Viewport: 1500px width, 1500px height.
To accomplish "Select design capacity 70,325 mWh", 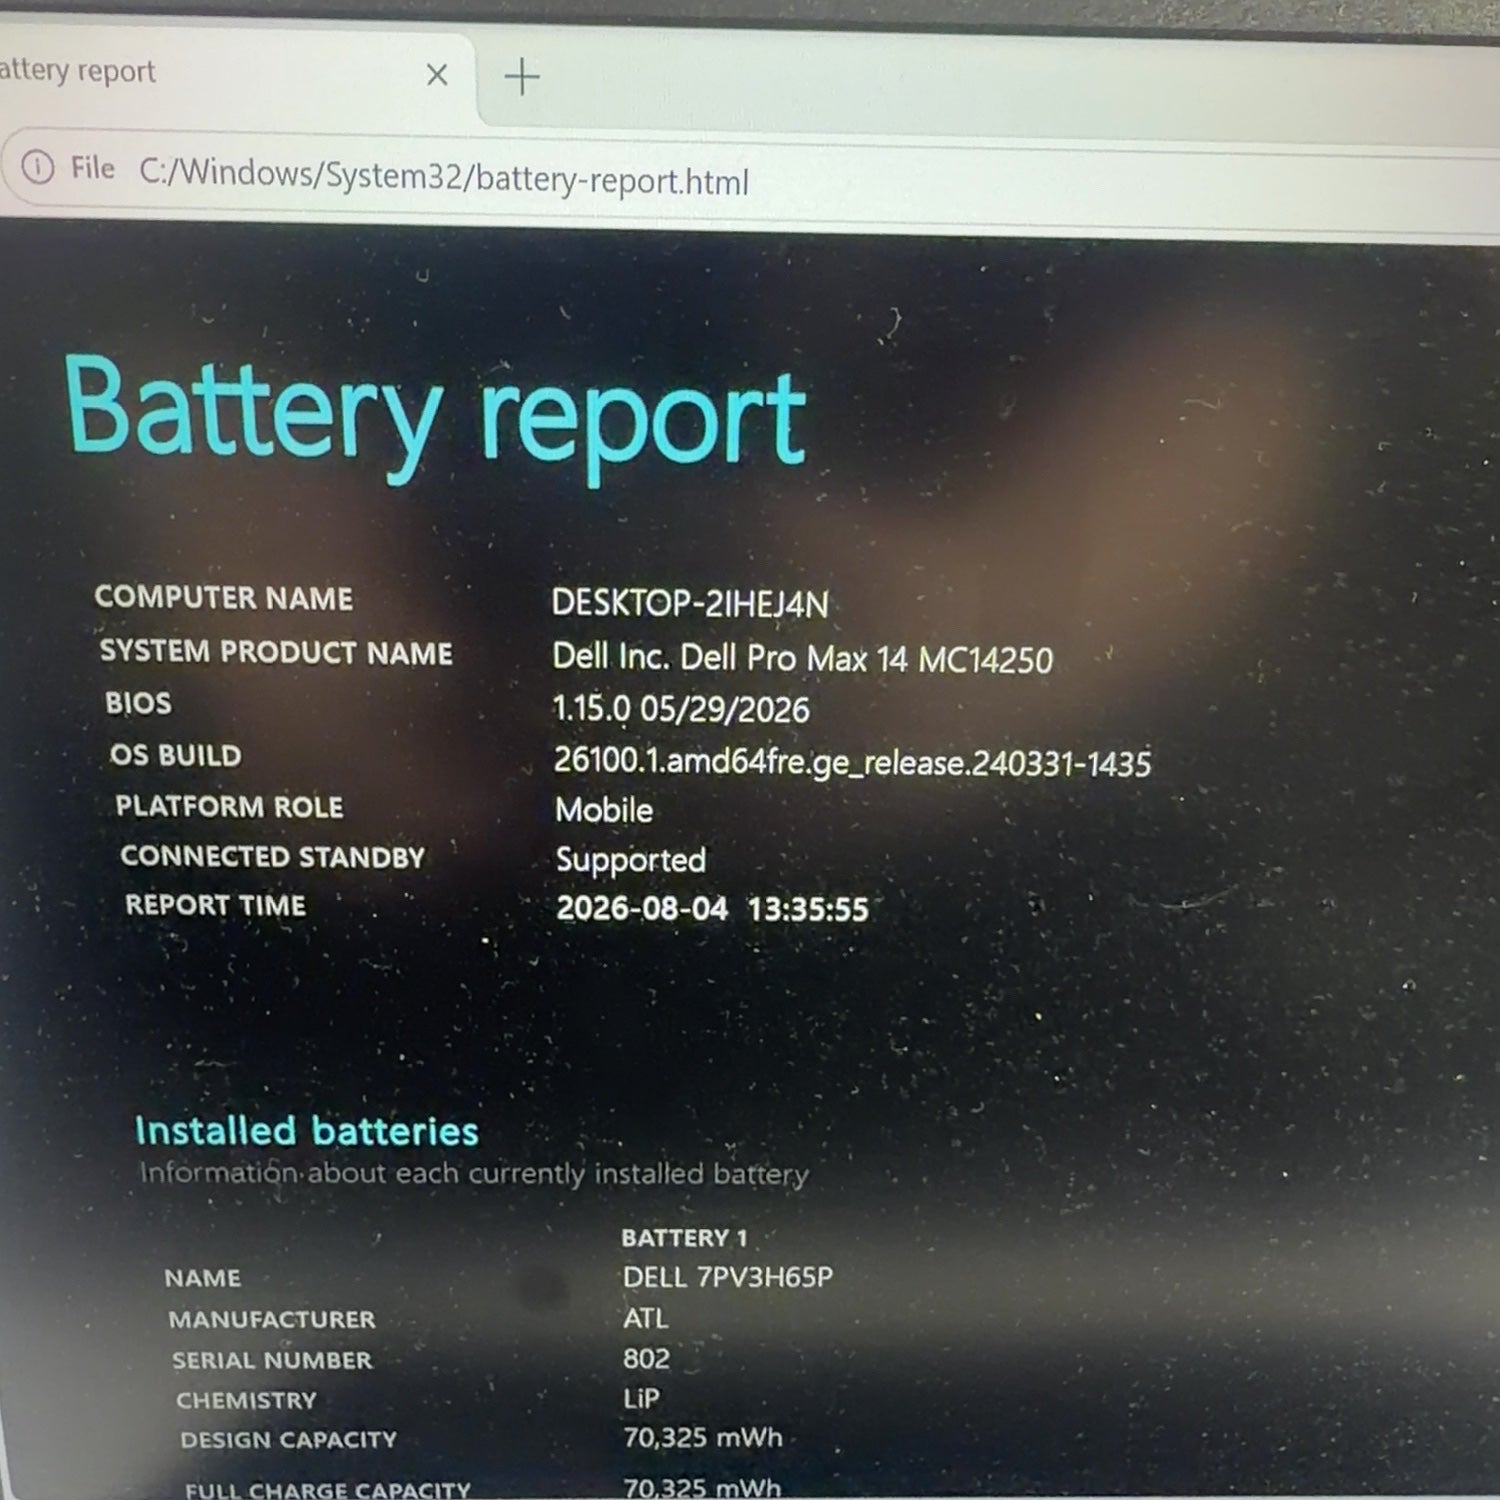I will 703,1438.
